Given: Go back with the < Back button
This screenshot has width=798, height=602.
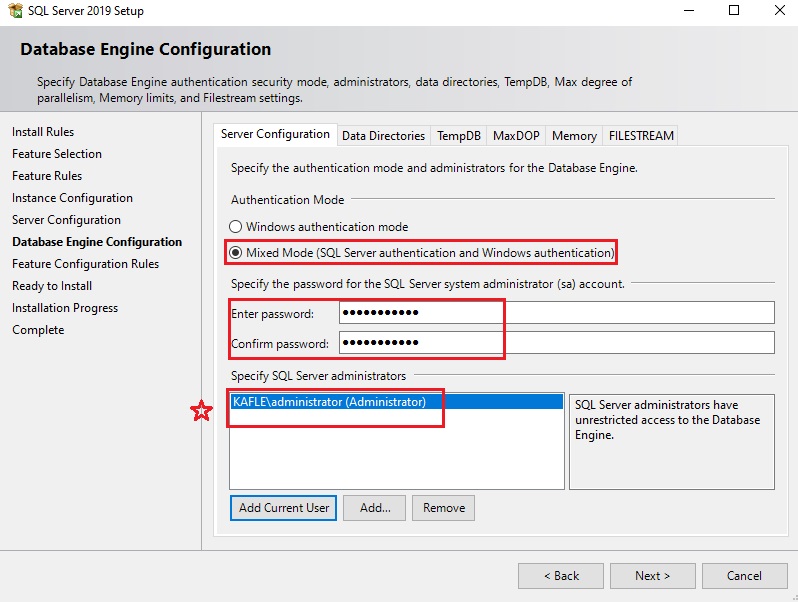Looking at the screenshot, I should click(x=561, y=576).
